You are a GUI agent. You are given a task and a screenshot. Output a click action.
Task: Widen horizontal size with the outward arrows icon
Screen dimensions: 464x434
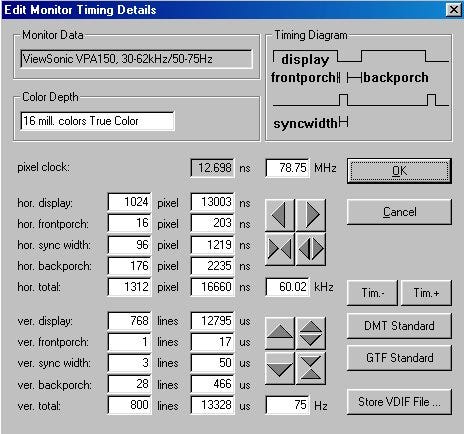click(x=311, y=249)
